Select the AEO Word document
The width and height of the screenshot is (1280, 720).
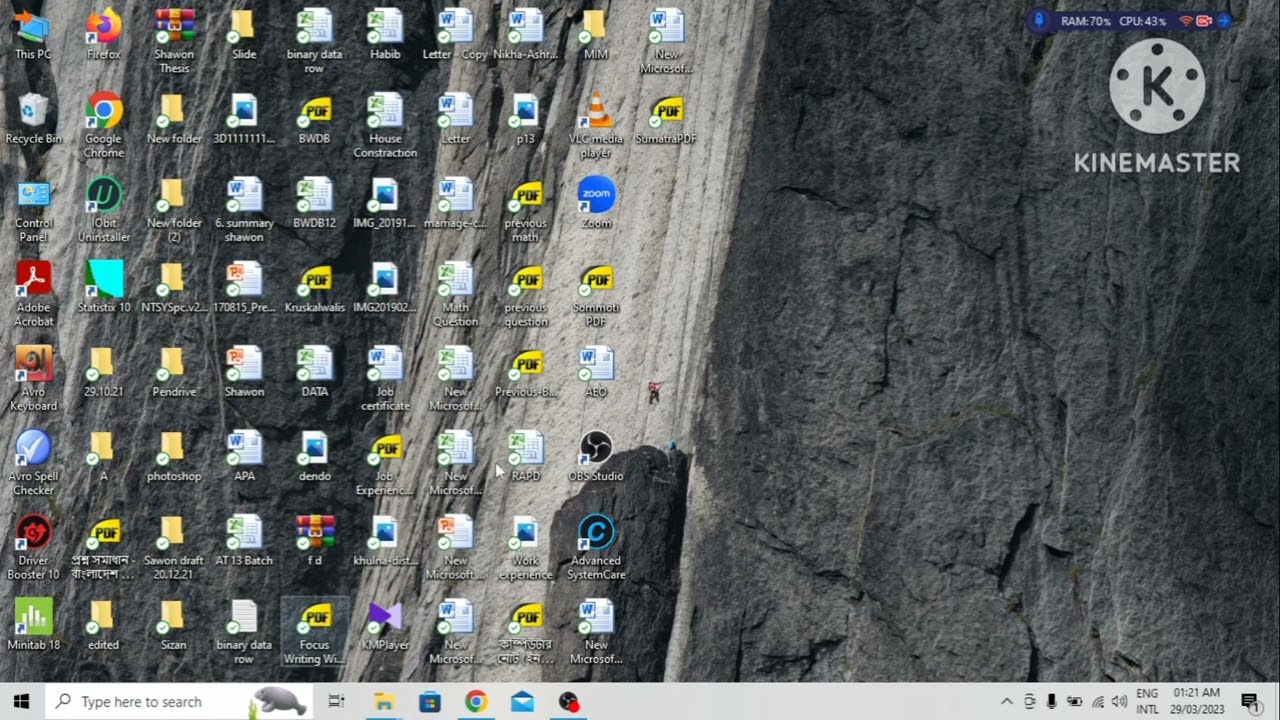pos(596,372)
